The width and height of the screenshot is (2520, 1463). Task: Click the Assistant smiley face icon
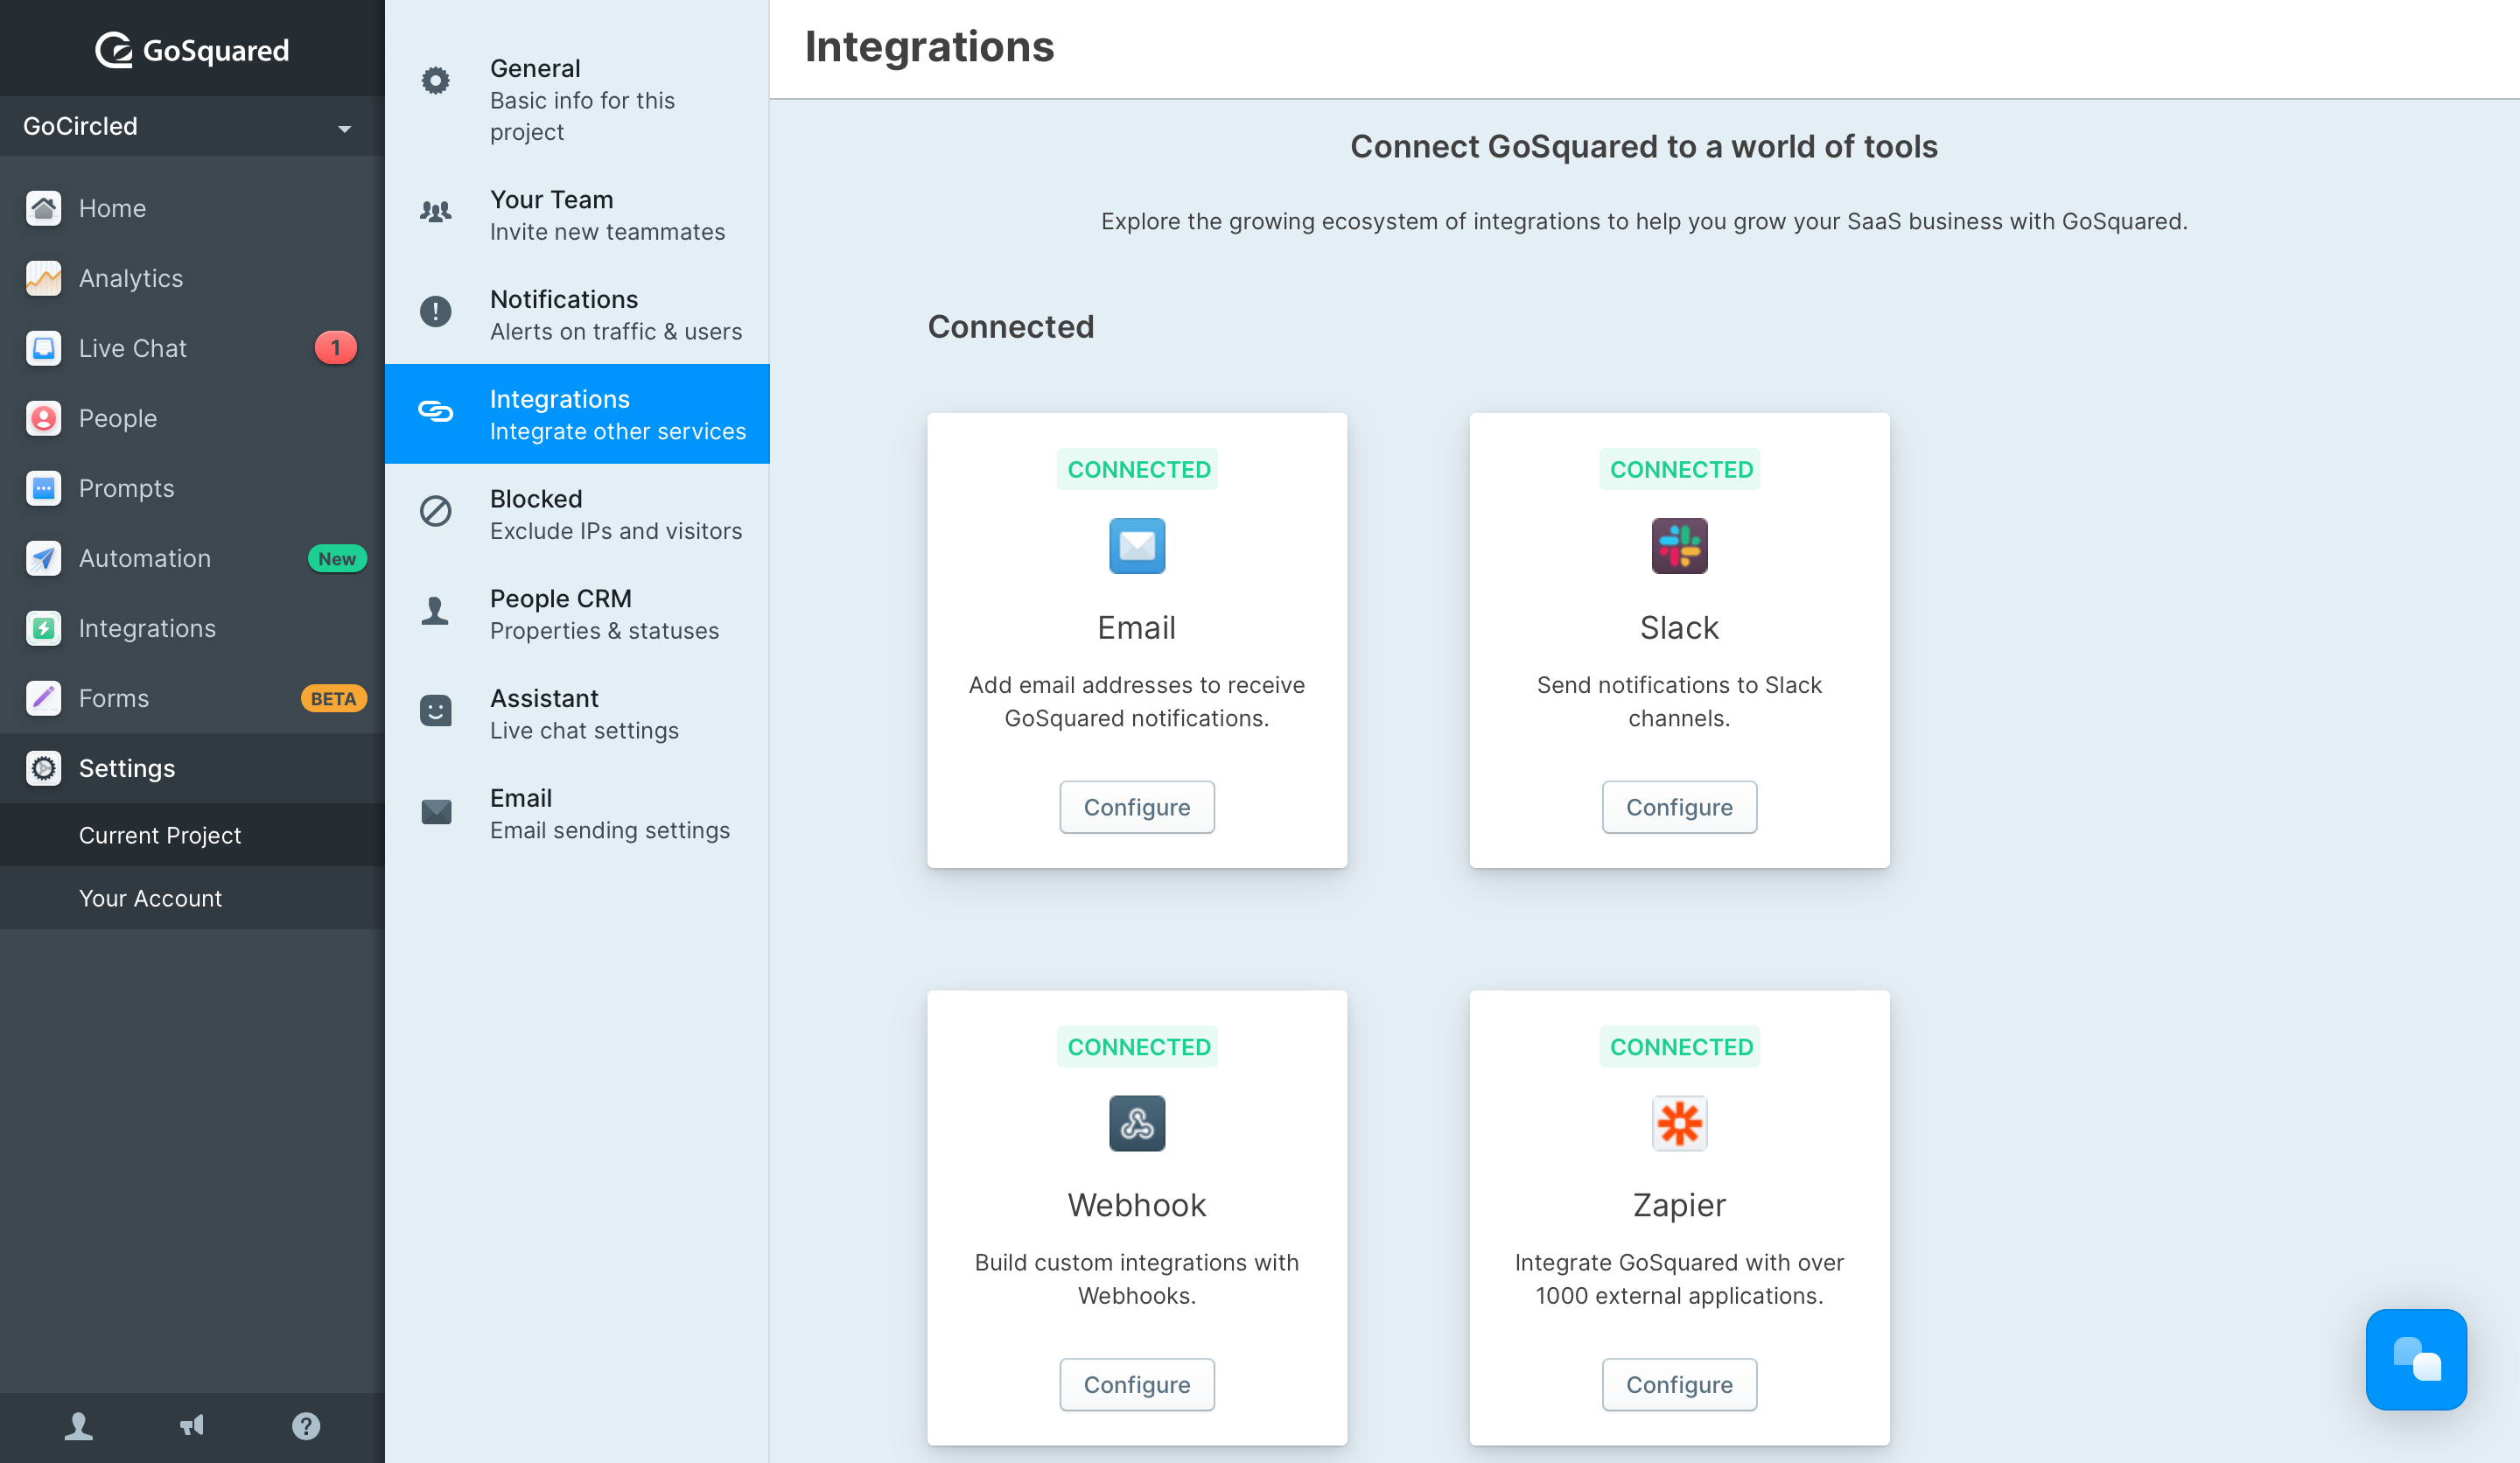pos(435,710)
